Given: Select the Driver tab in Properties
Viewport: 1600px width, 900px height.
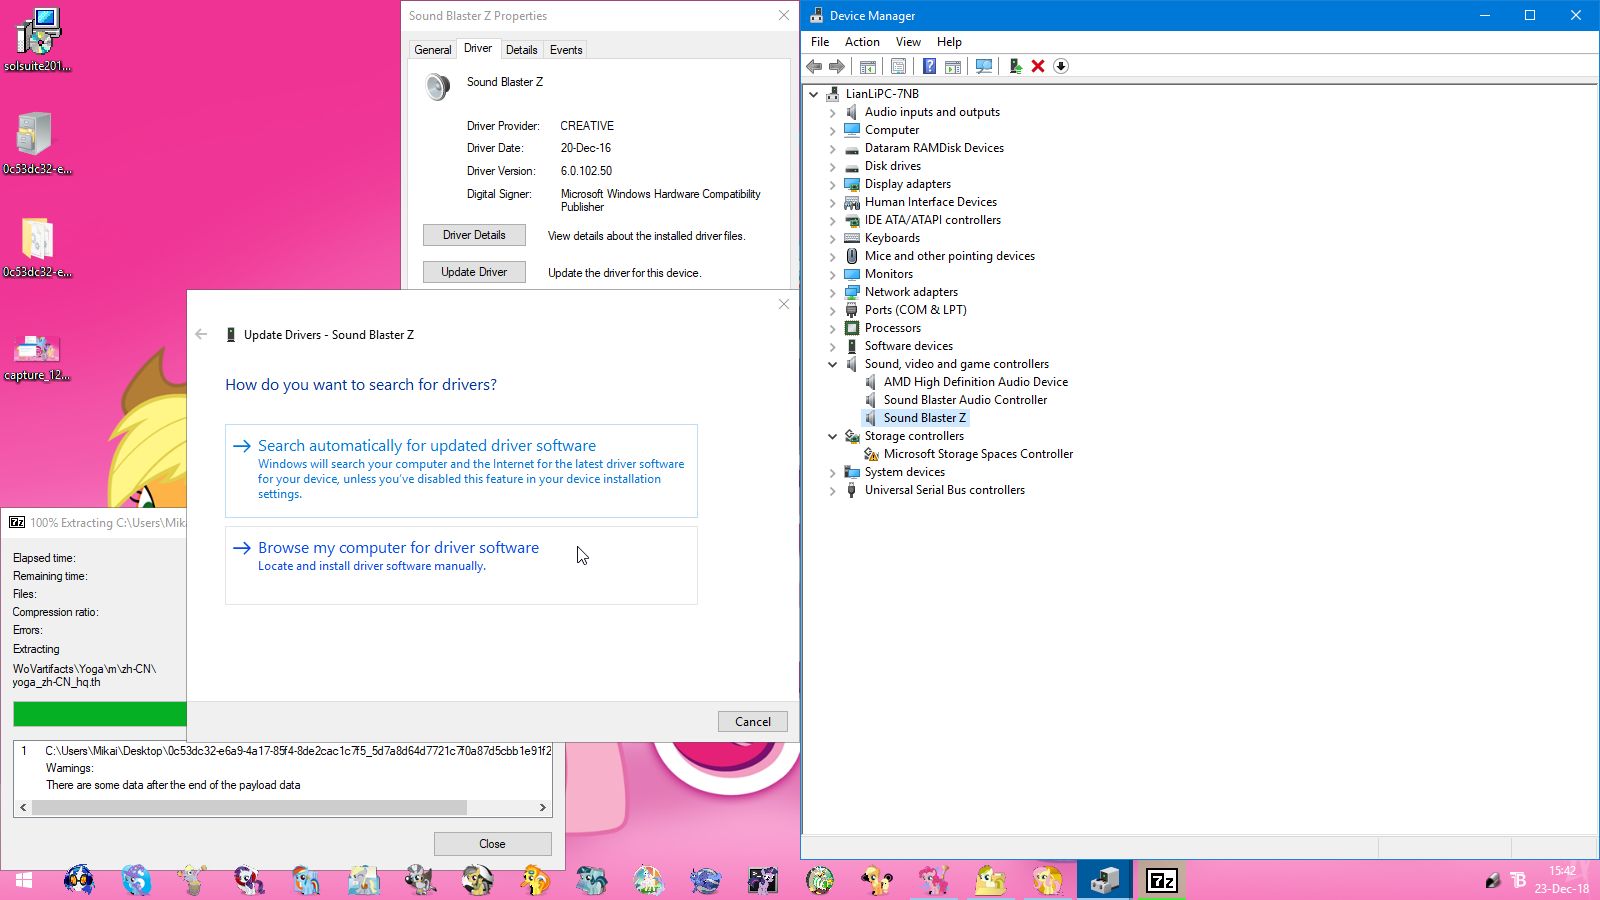Looking at the screenshot, I should pyautogui.click(x=478, y=48).
